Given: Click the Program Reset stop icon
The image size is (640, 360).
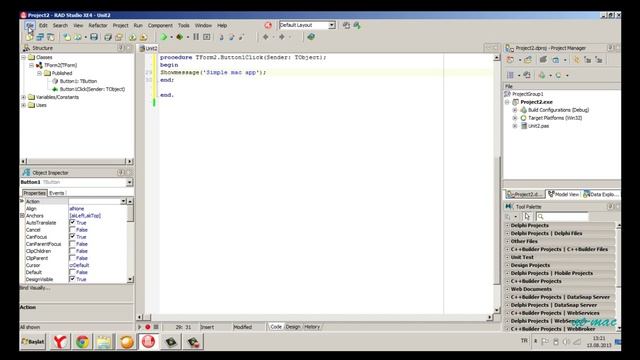Looking at the screenshot, I should pyautogui.click(x=207, y=37).
